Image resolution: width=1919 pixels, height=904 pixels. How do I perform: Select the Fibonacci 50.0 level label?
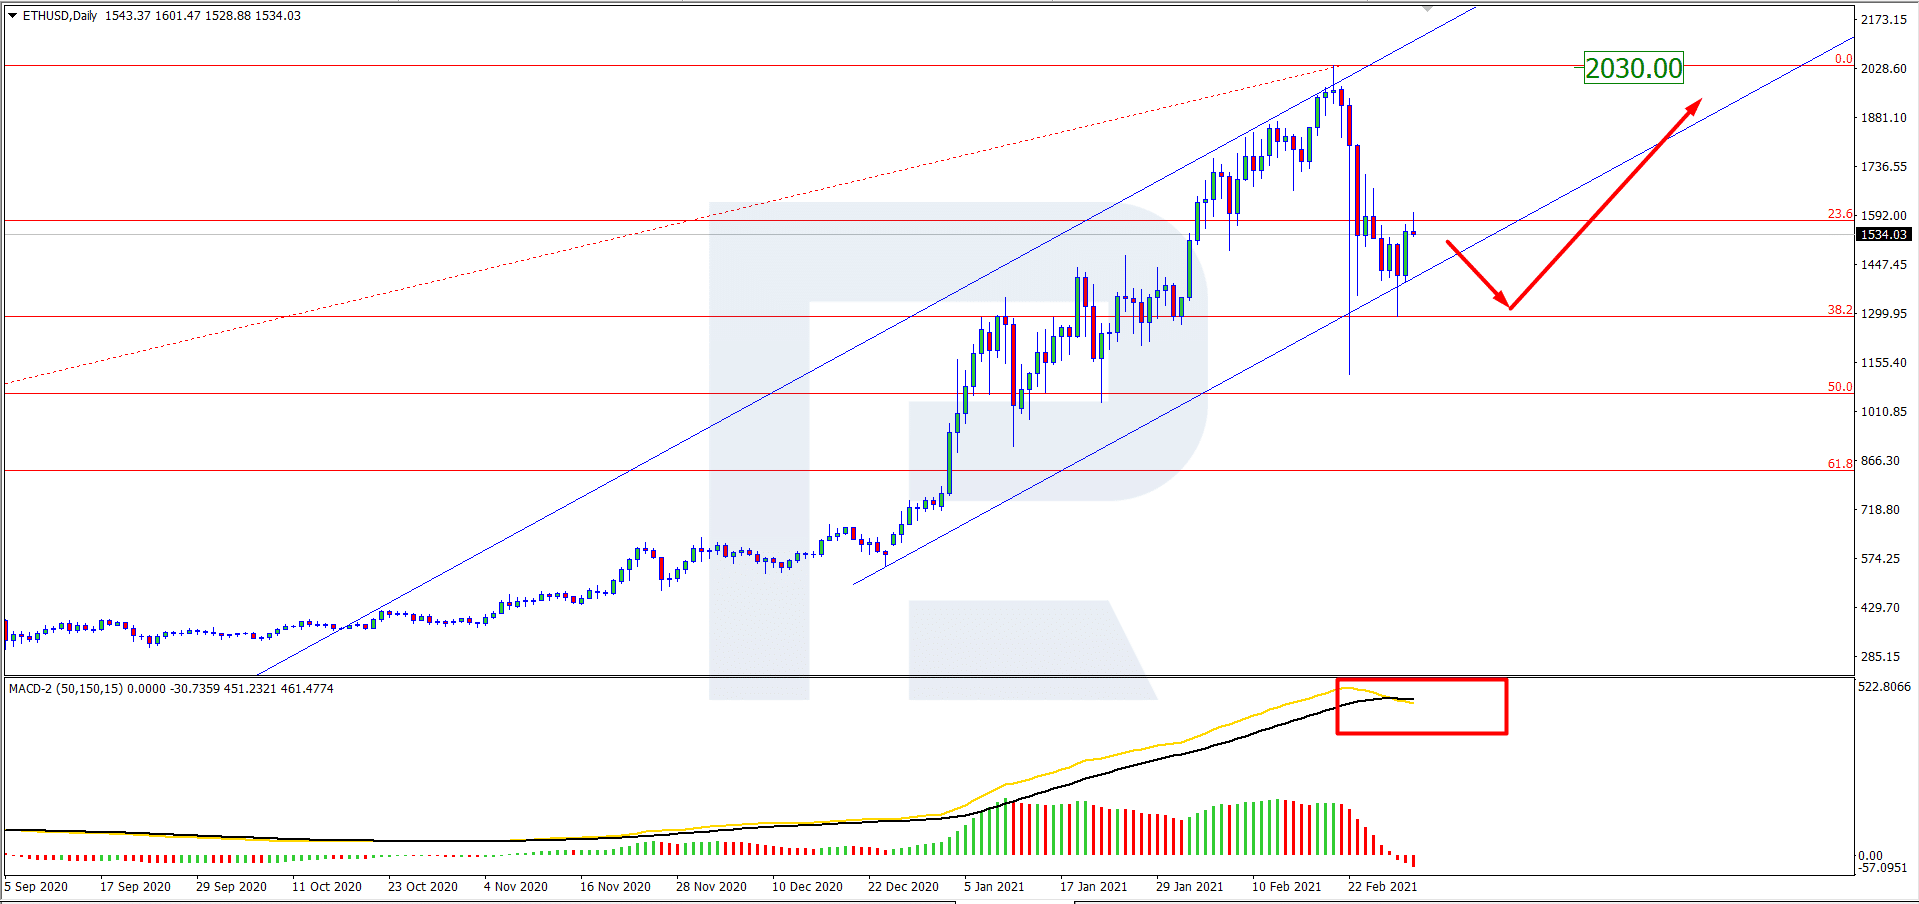(1840, 387)
